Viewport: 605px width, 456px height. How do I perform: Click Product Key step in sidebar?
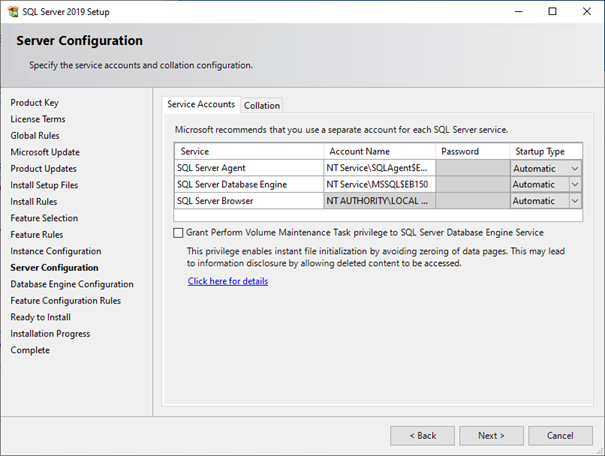pos(34,103)
